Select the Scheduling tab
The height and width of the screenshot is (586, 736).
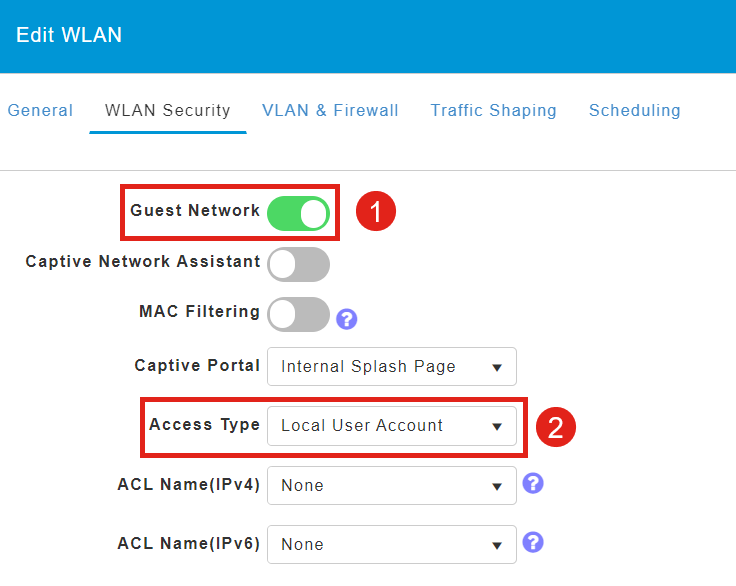635,110
